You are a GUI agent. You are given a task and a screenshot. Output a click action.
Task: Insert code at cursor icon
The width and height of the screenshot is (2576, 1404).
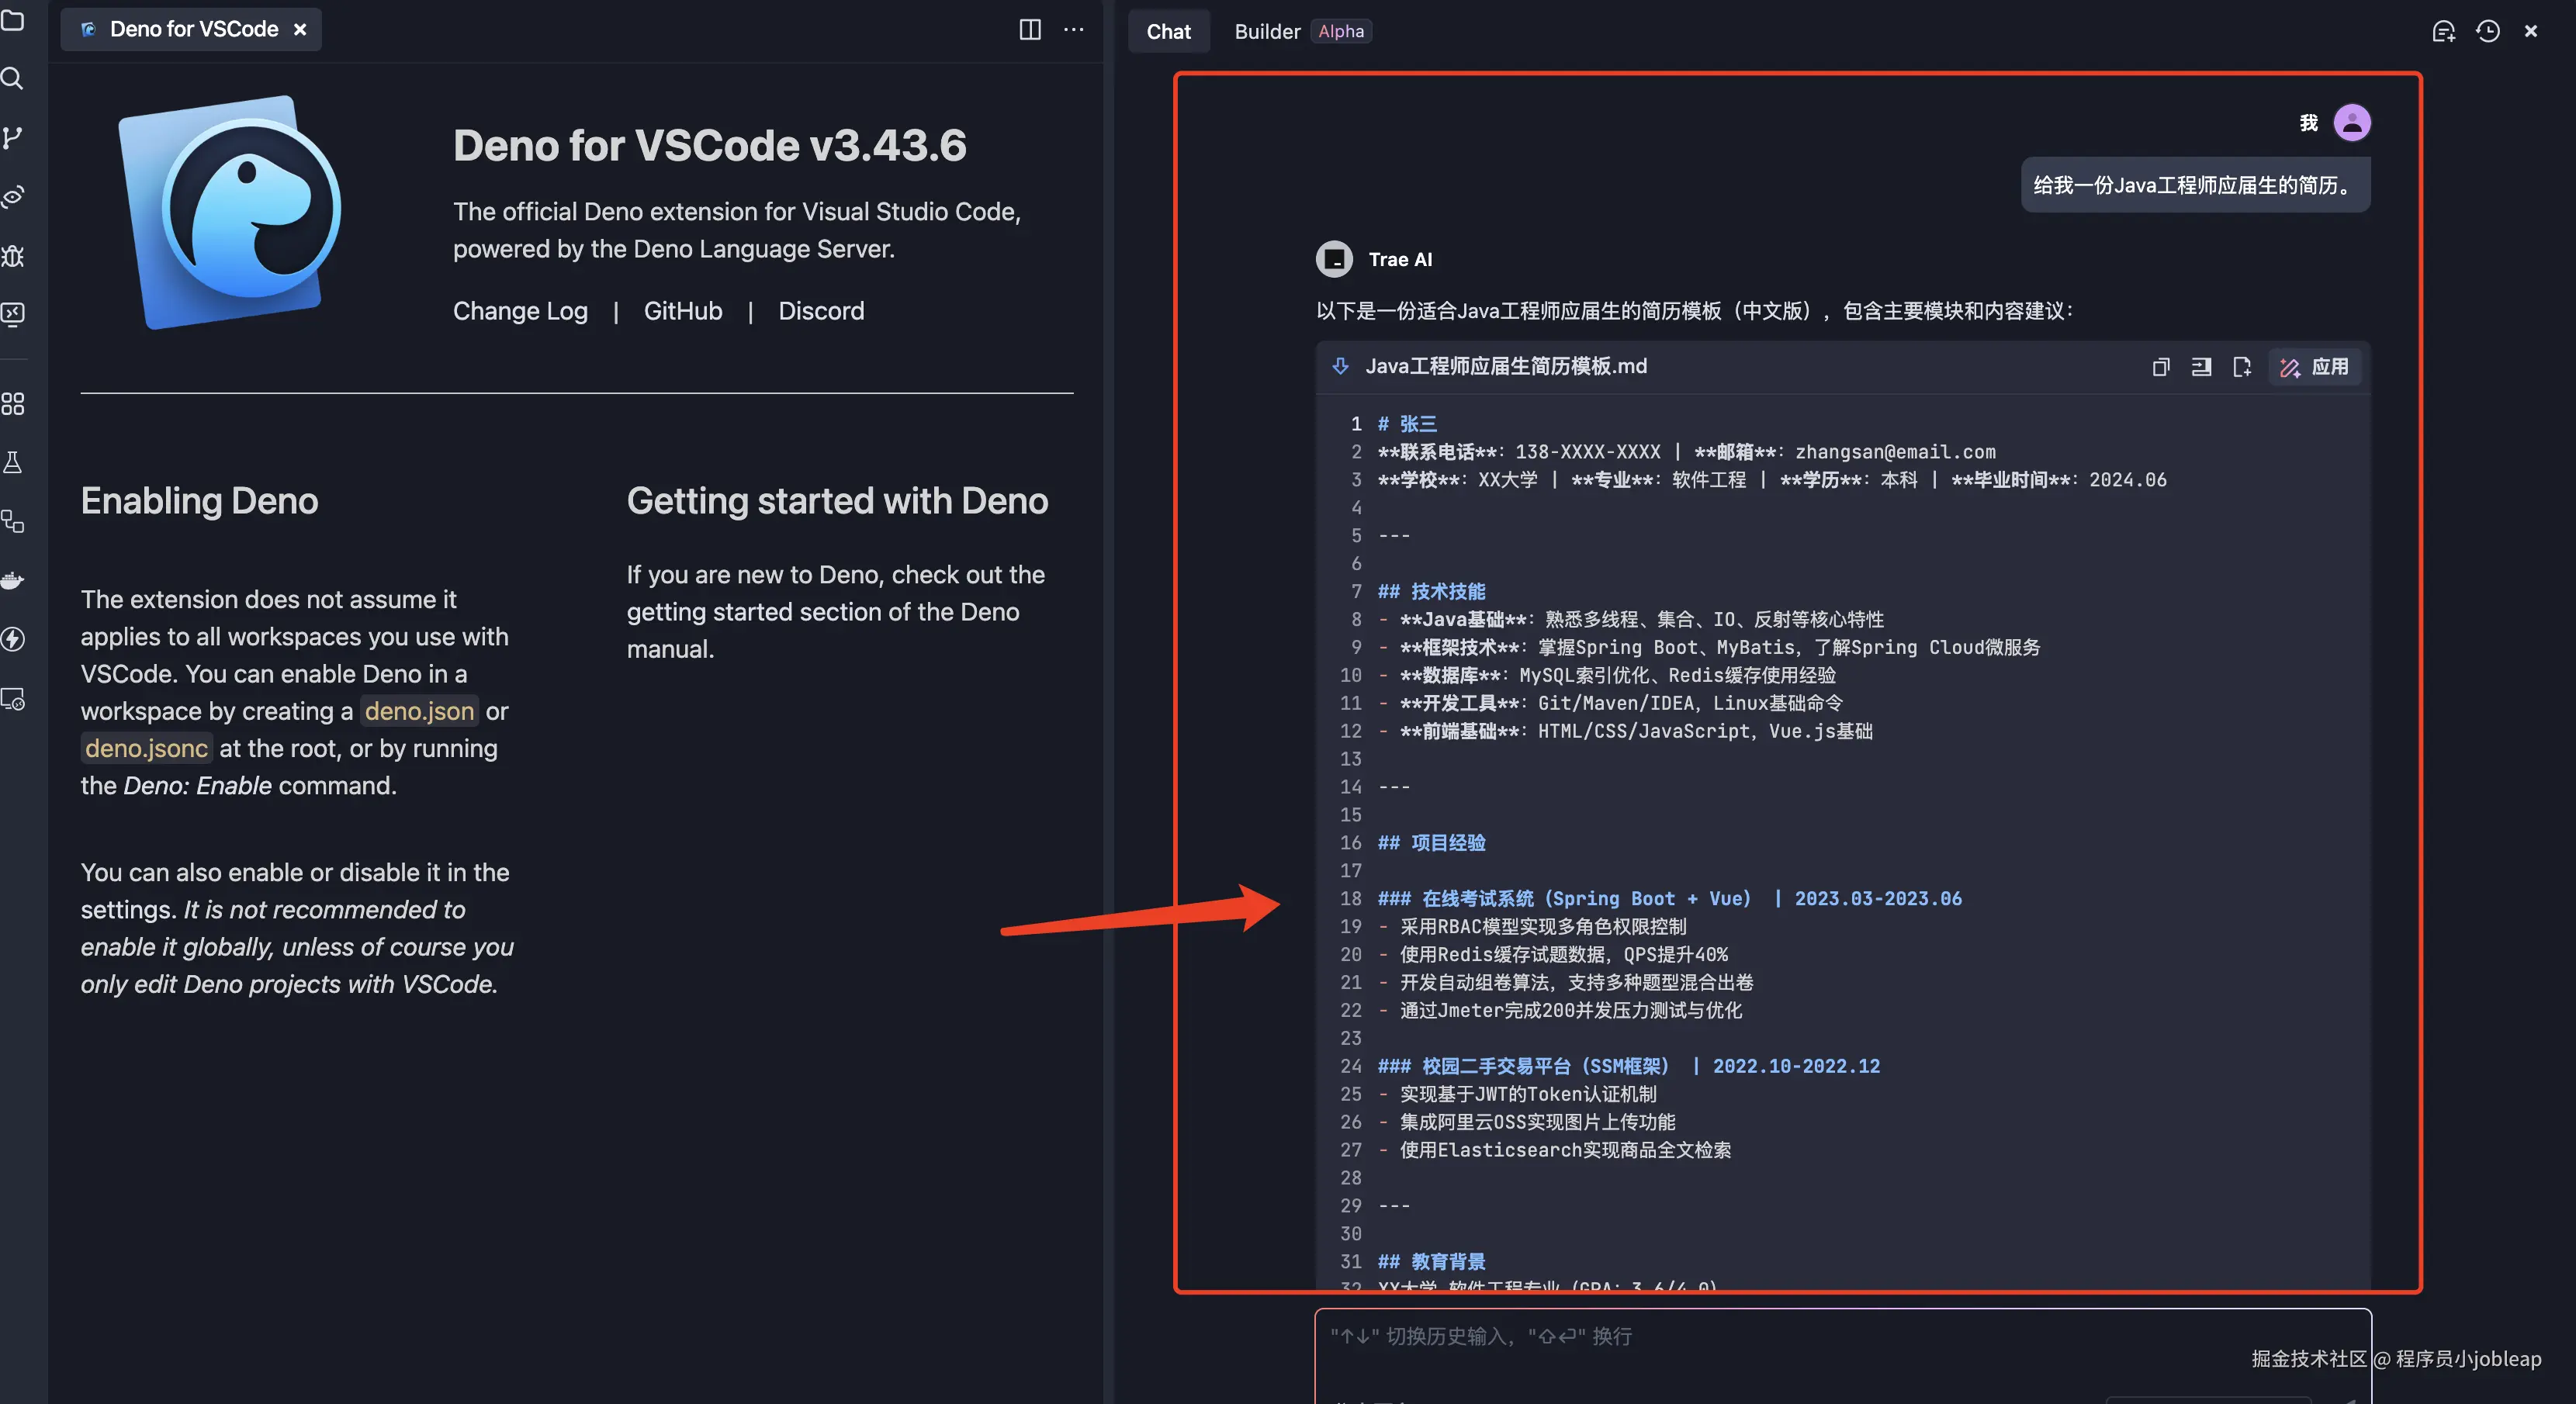(2201, 367)
